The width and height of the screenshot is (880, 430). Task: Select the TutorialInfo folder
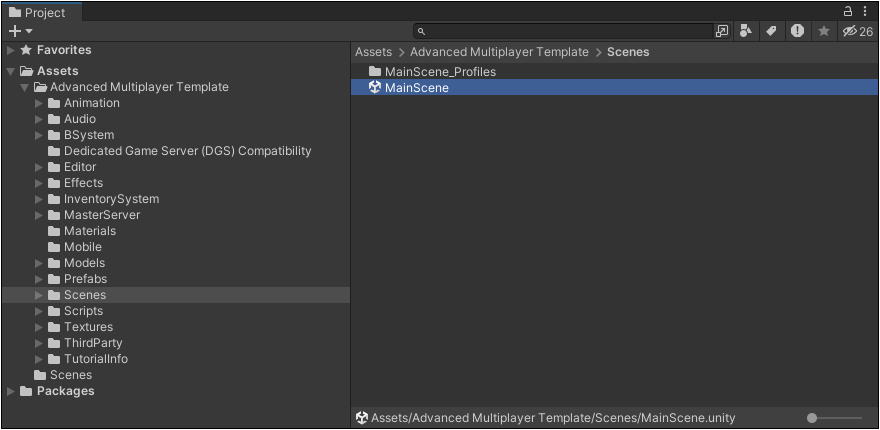coord(176,359)
